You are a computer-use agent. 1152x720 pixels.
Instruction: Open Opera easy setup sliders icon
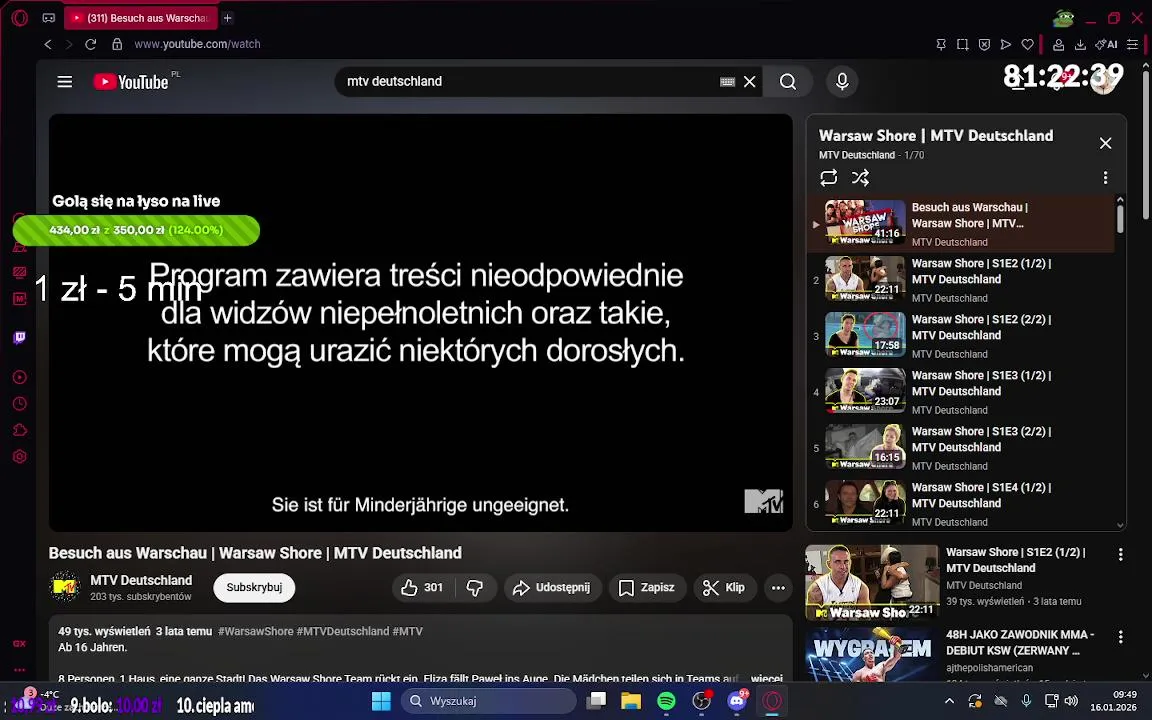[1132, 45]
